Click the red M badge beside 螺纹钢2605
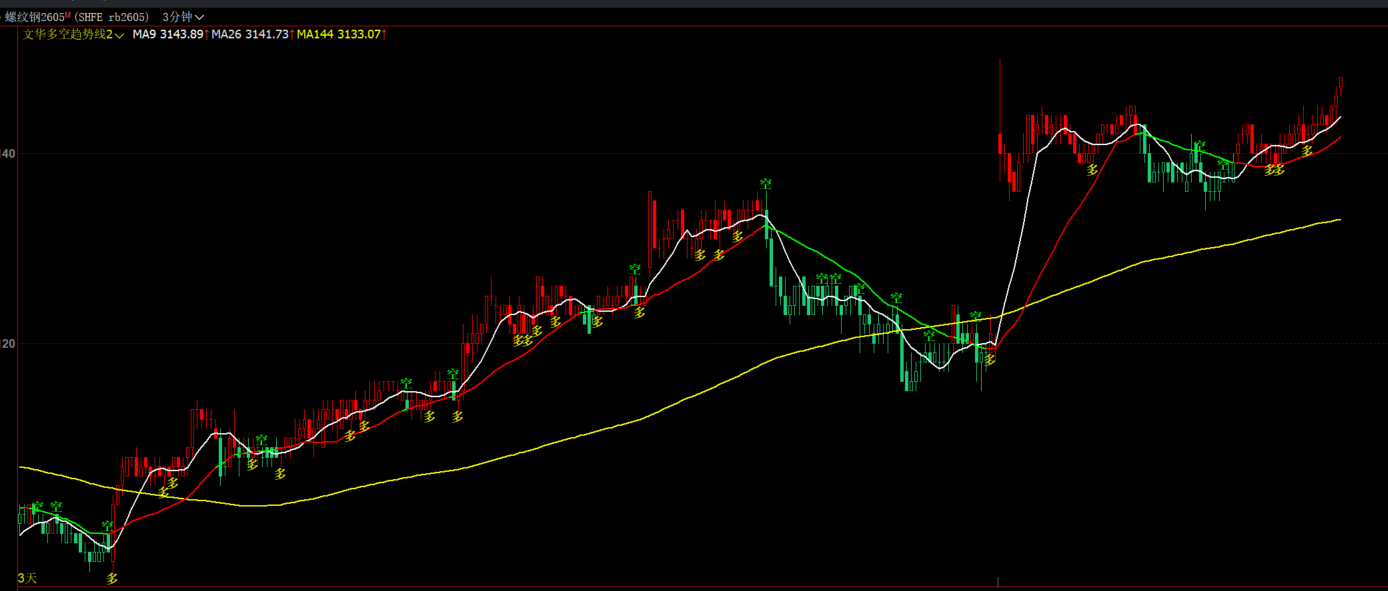The height and width of the screenshot is (591, 1388). pyautogui.click(x=68, y=15)
